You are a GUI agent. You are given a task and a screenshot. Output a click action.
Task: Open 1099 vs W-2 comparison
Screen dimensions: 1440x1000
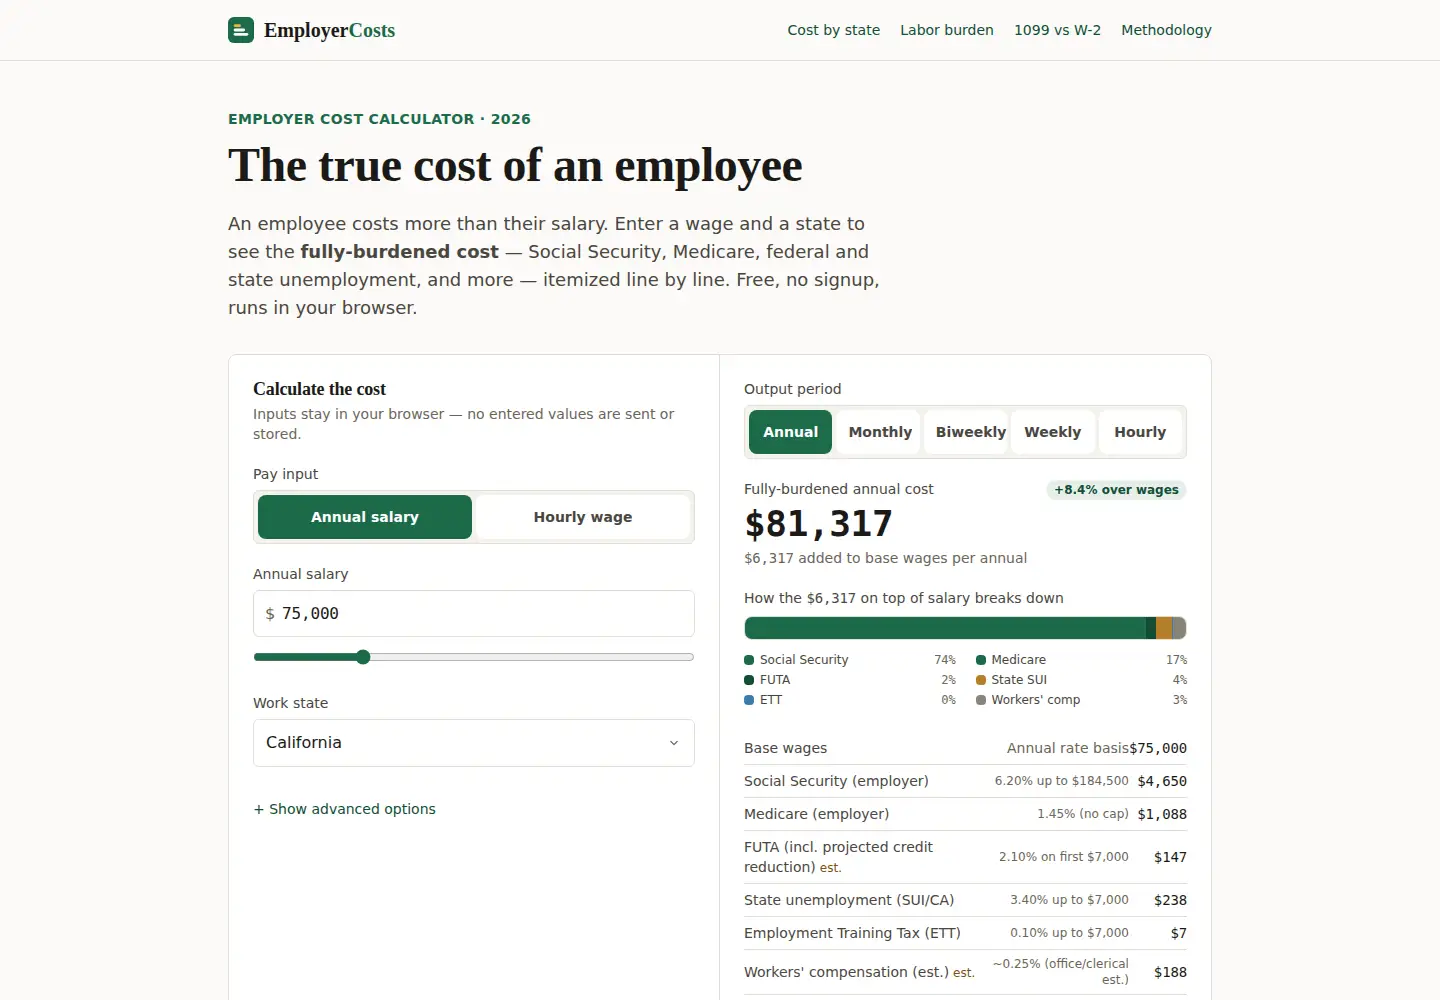point(1057,30)
